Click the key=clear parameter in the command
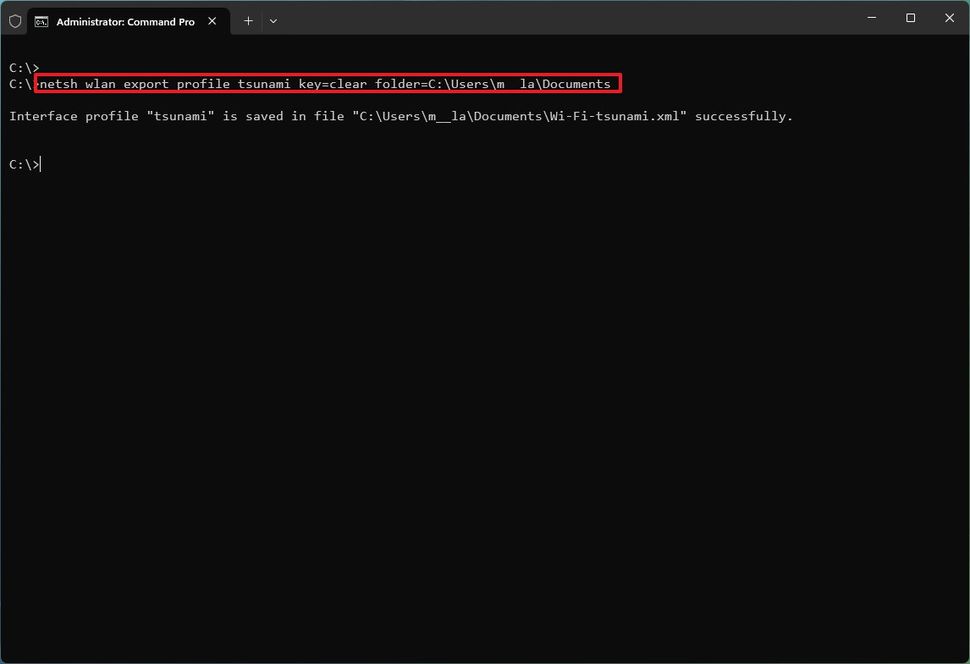This screenshot has height=664, width=970. click(x=333, y=84)
